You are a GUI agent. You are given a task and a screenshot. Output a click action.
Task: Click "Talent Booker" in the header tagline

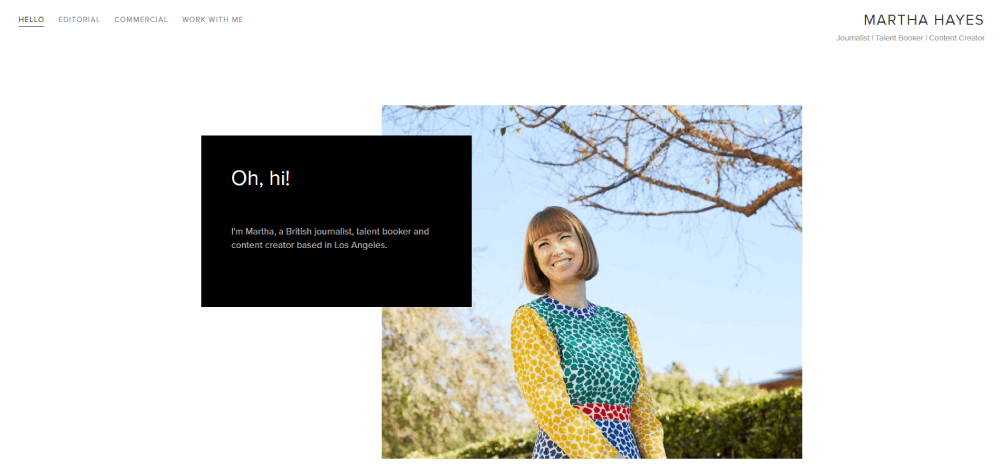[x=899, y=38]
